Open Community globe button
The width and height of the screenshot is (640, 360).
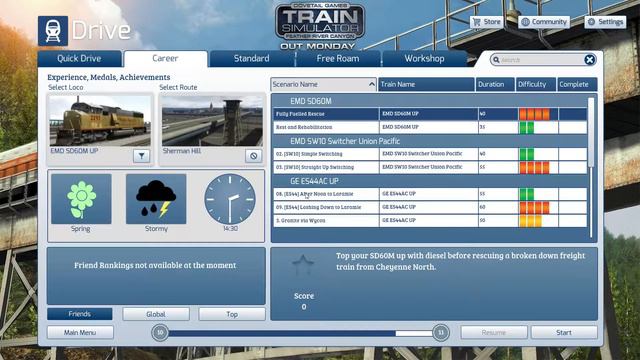tap(544, 22)
